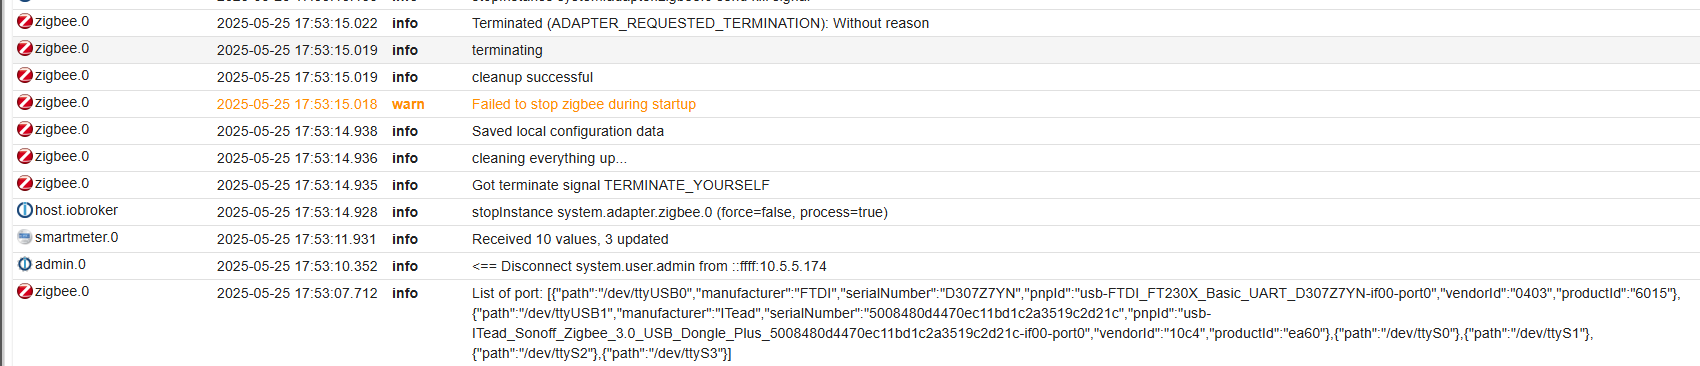The height and width of the screenshot is (366, 1700).
Task: Select the host.iobroker adapter icon
Action: (25, 210)
